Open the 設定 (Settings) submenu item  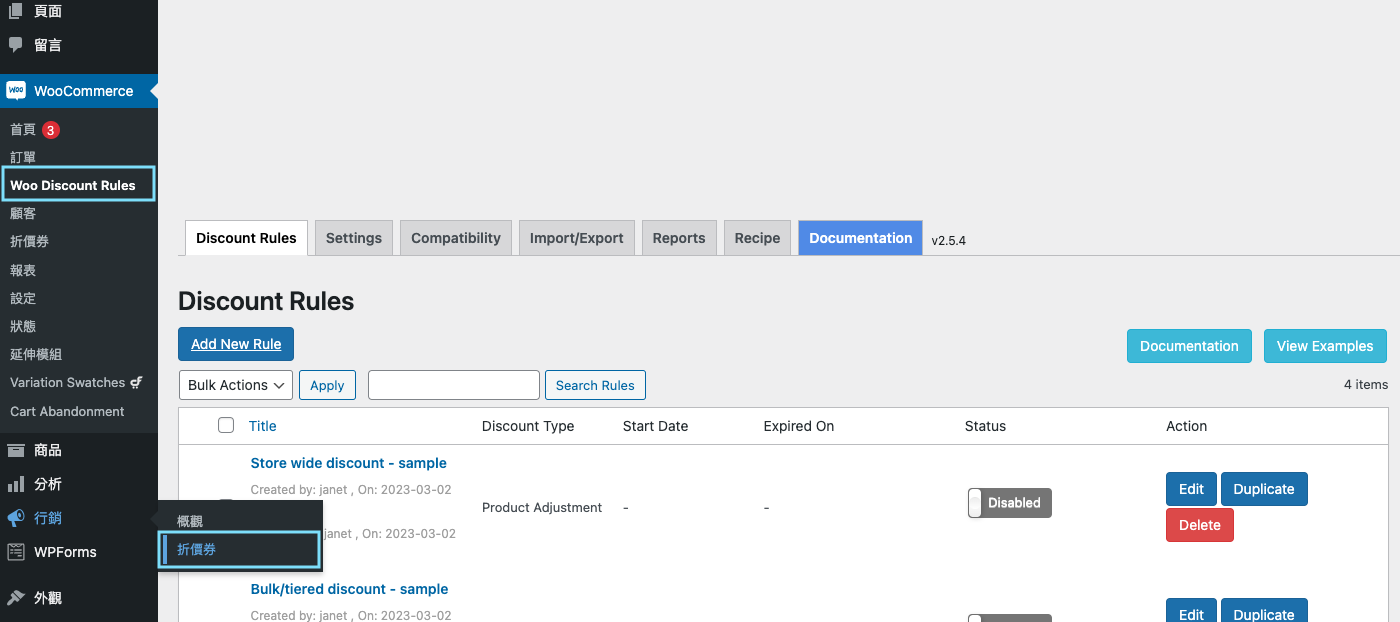tap(23, 298)
